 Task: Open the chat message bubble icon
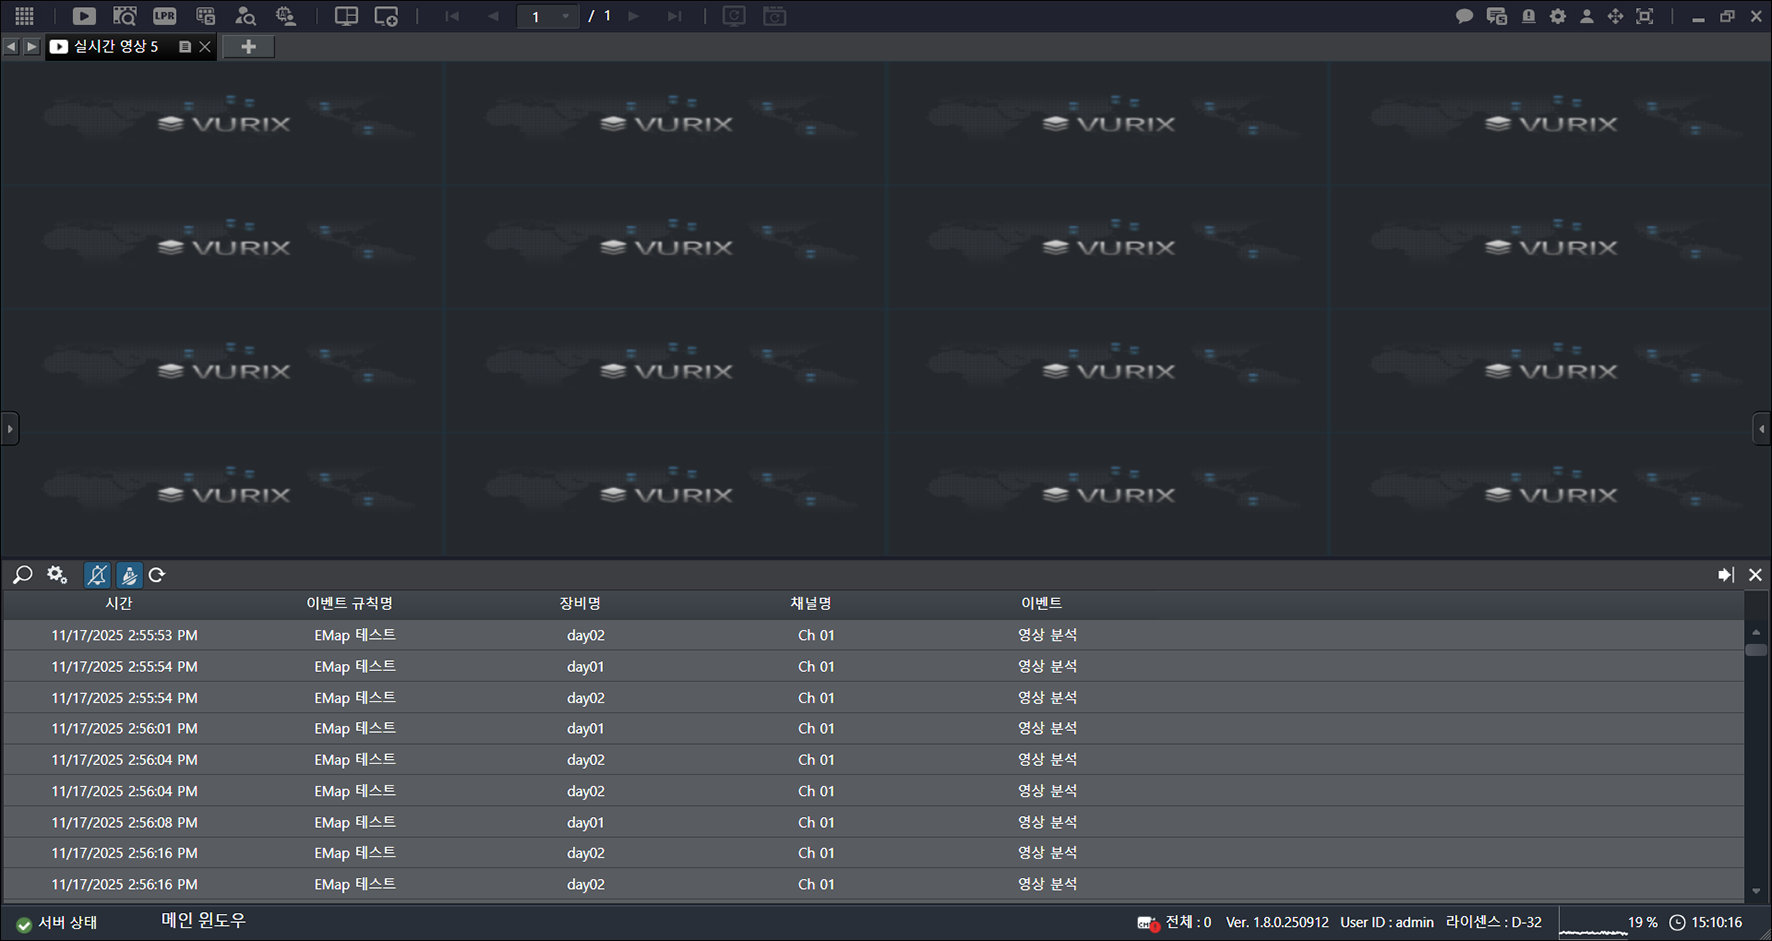(x=1464, y=16)
